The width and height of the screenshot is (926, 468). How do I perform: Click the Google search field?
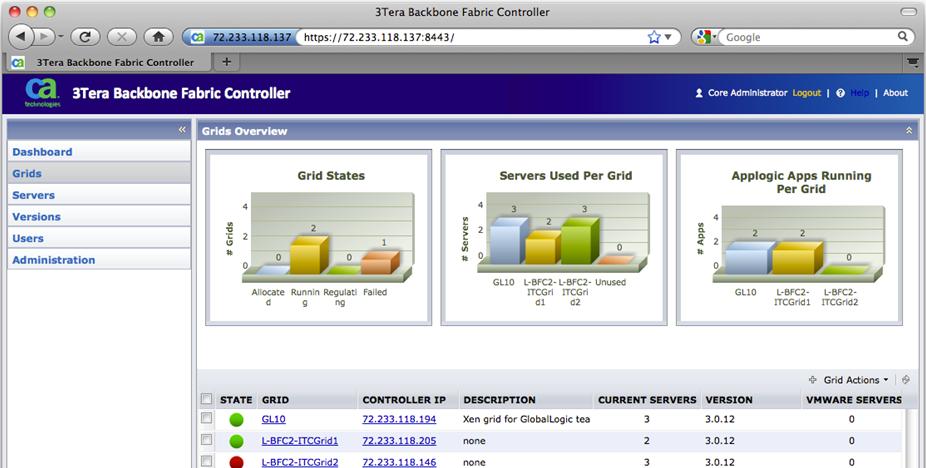(809, 37)
